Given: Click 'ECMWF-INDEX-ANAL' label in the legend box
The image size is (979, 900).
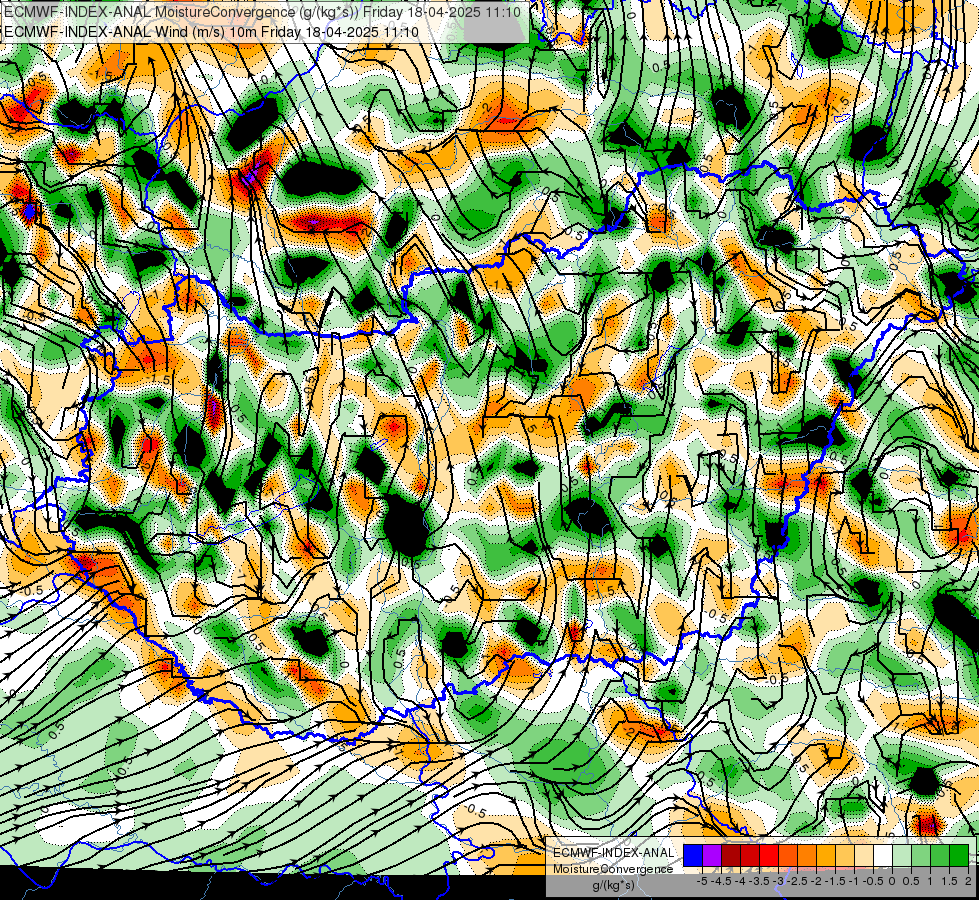Looking at the screenshot, I should [613, 853].
